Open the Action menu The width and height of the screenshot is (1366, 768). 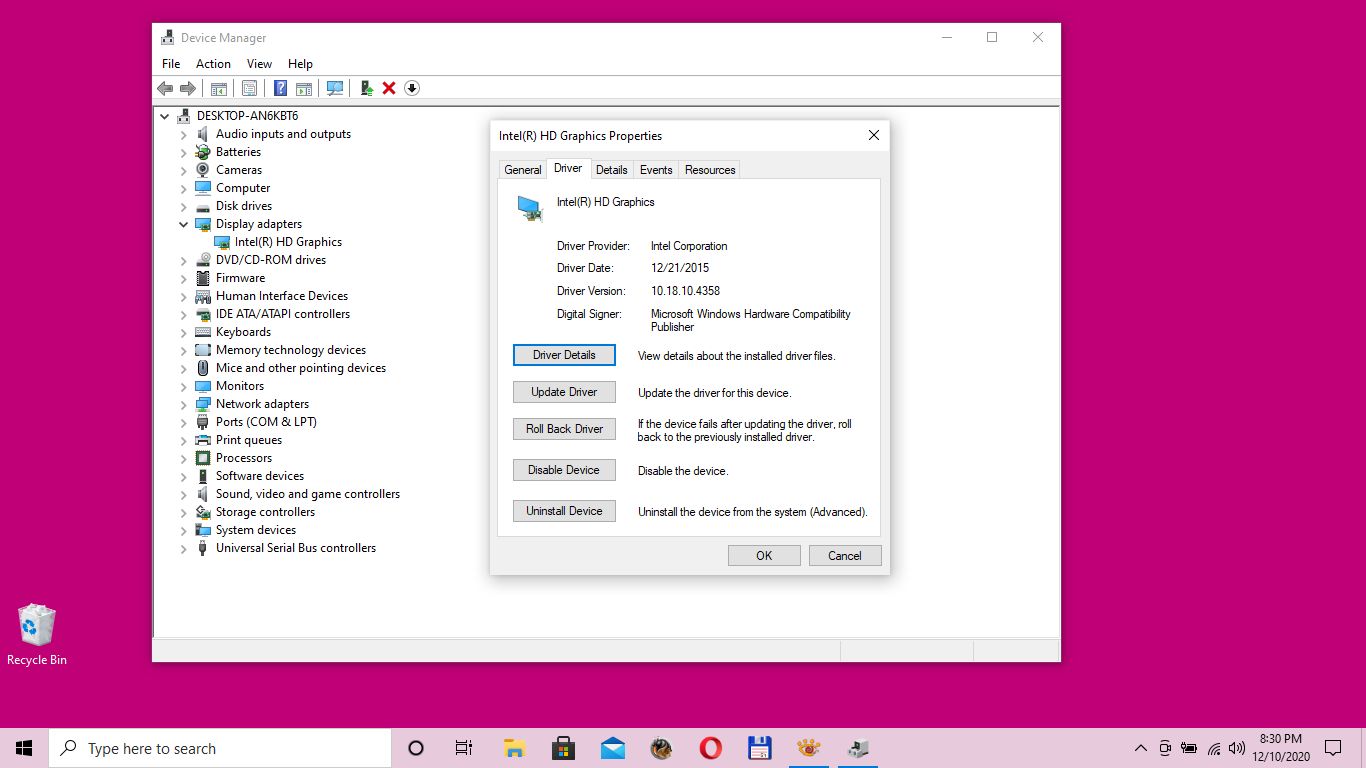(213, 63)
